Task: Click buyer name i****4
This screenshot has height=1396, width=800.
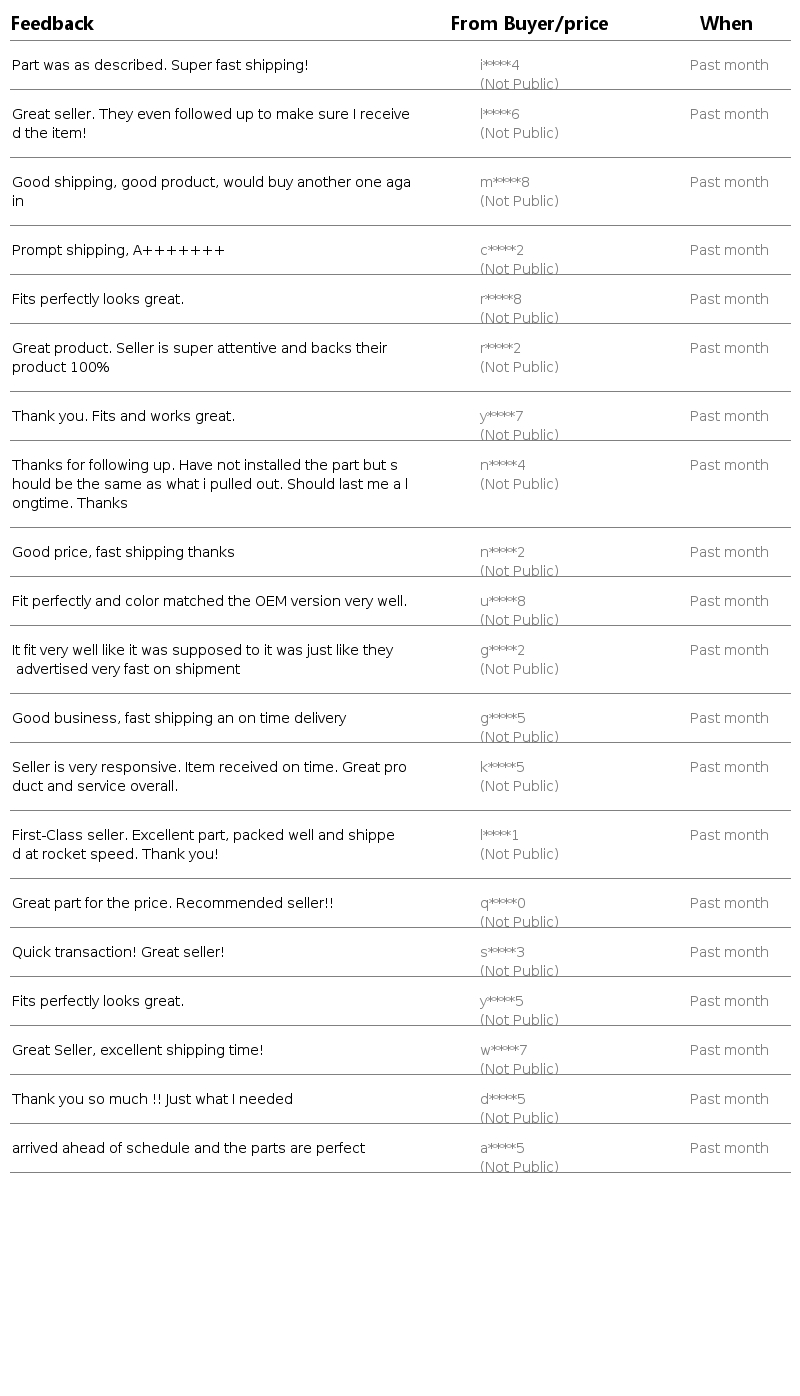Action: [x=500, y=65]
